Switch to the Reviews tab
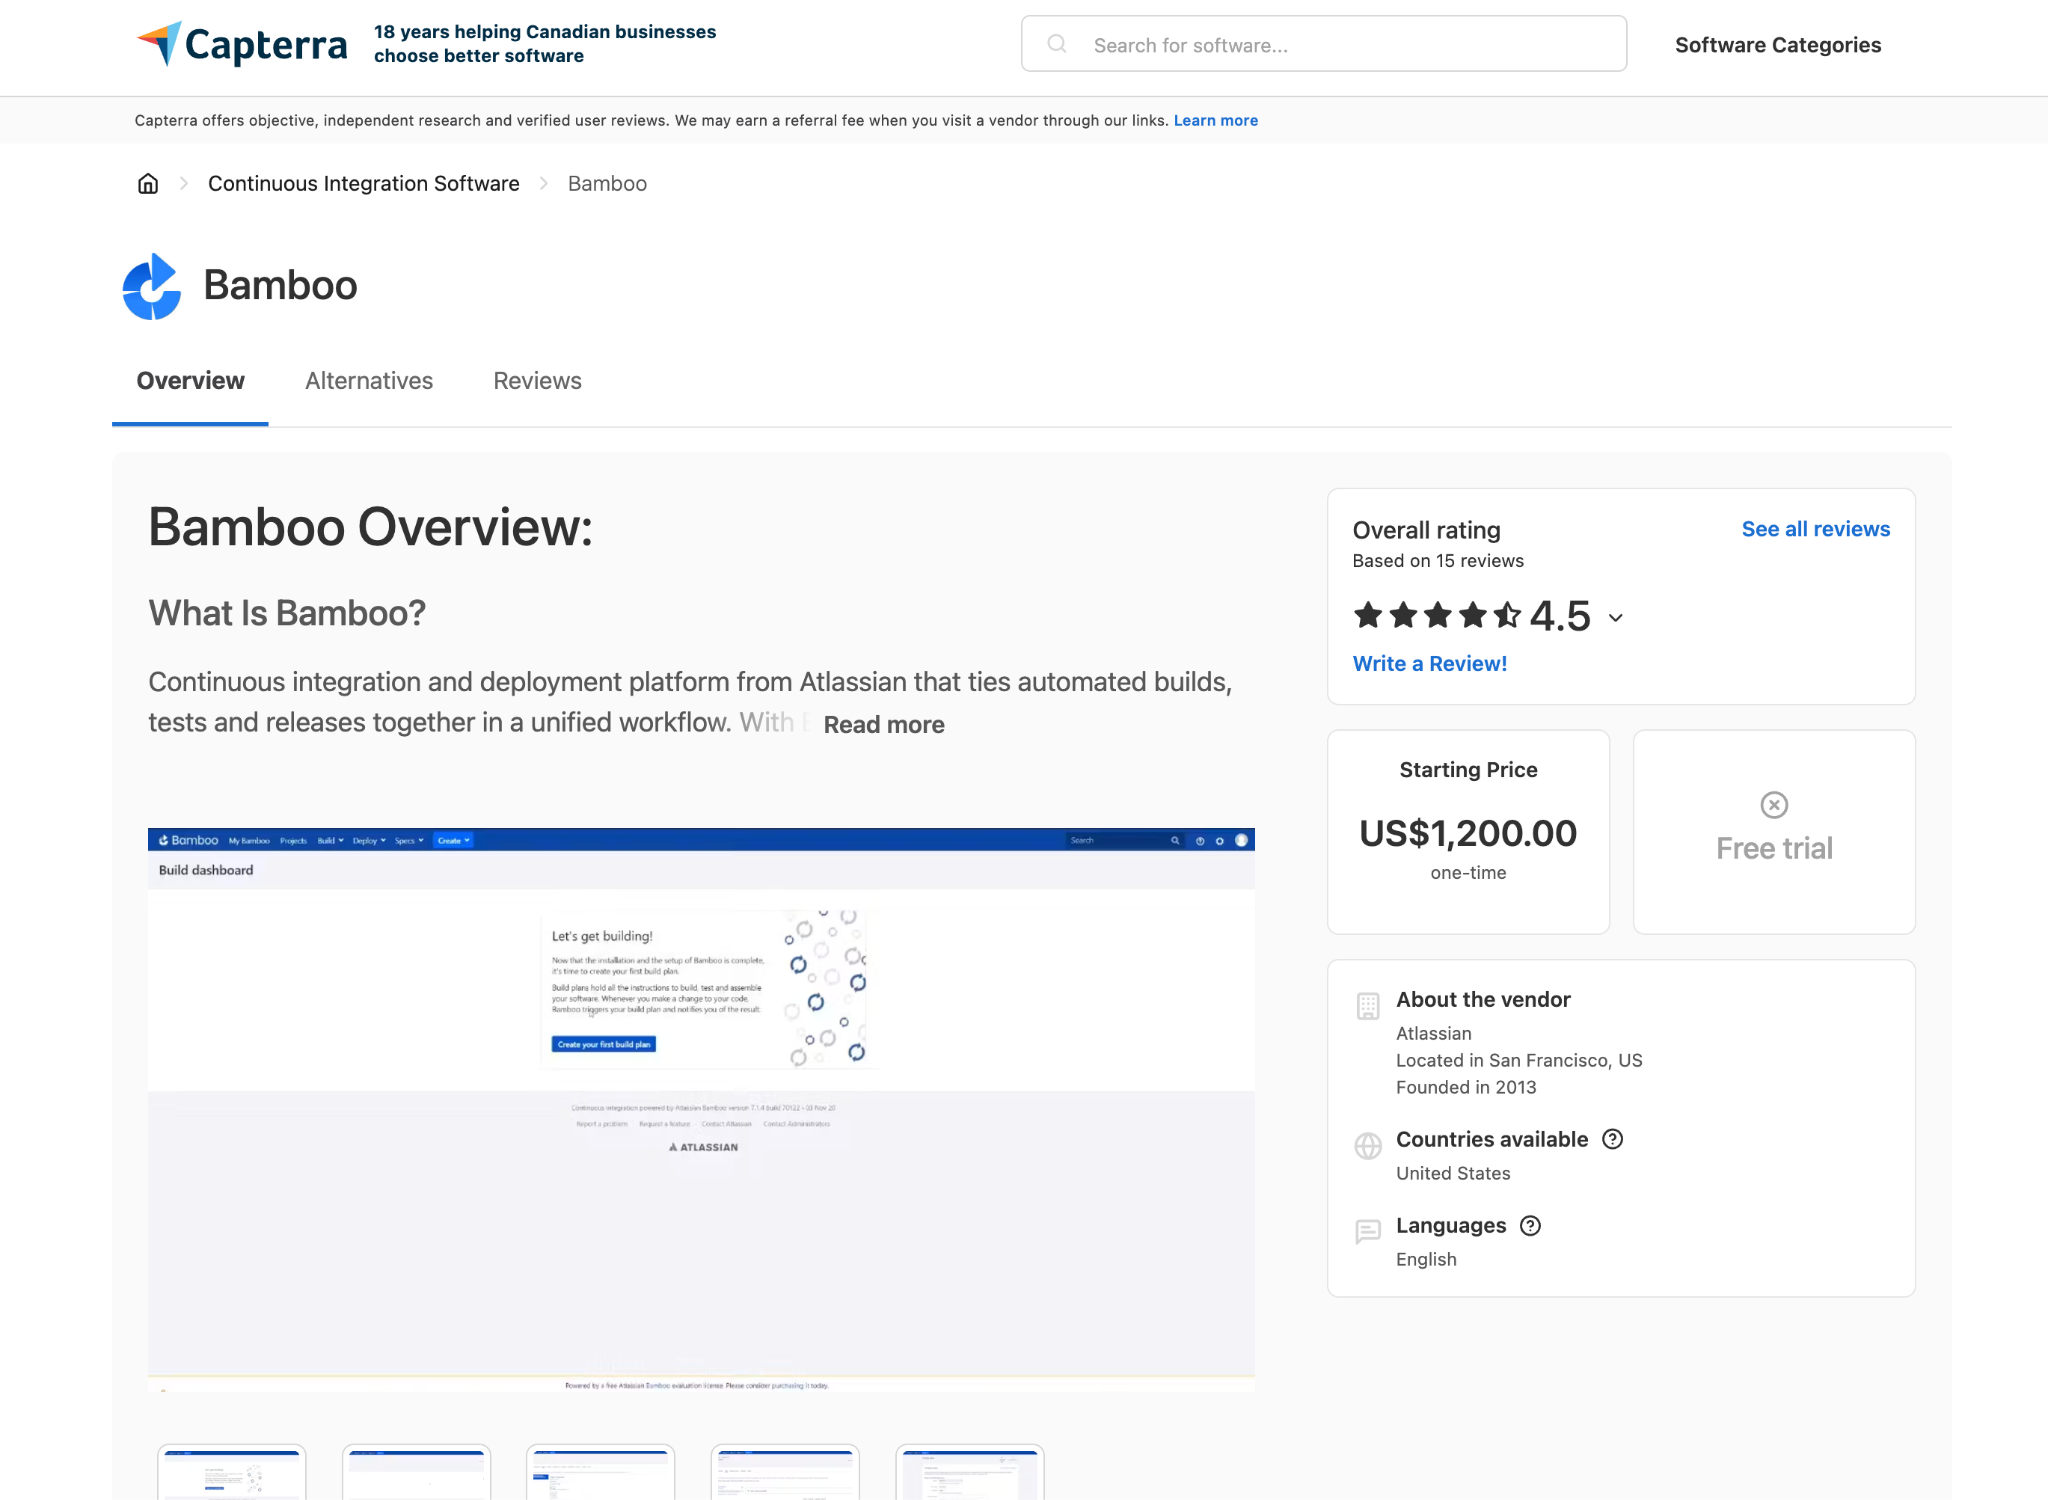The image size is (2048, 1500). (x=537, y=381)
